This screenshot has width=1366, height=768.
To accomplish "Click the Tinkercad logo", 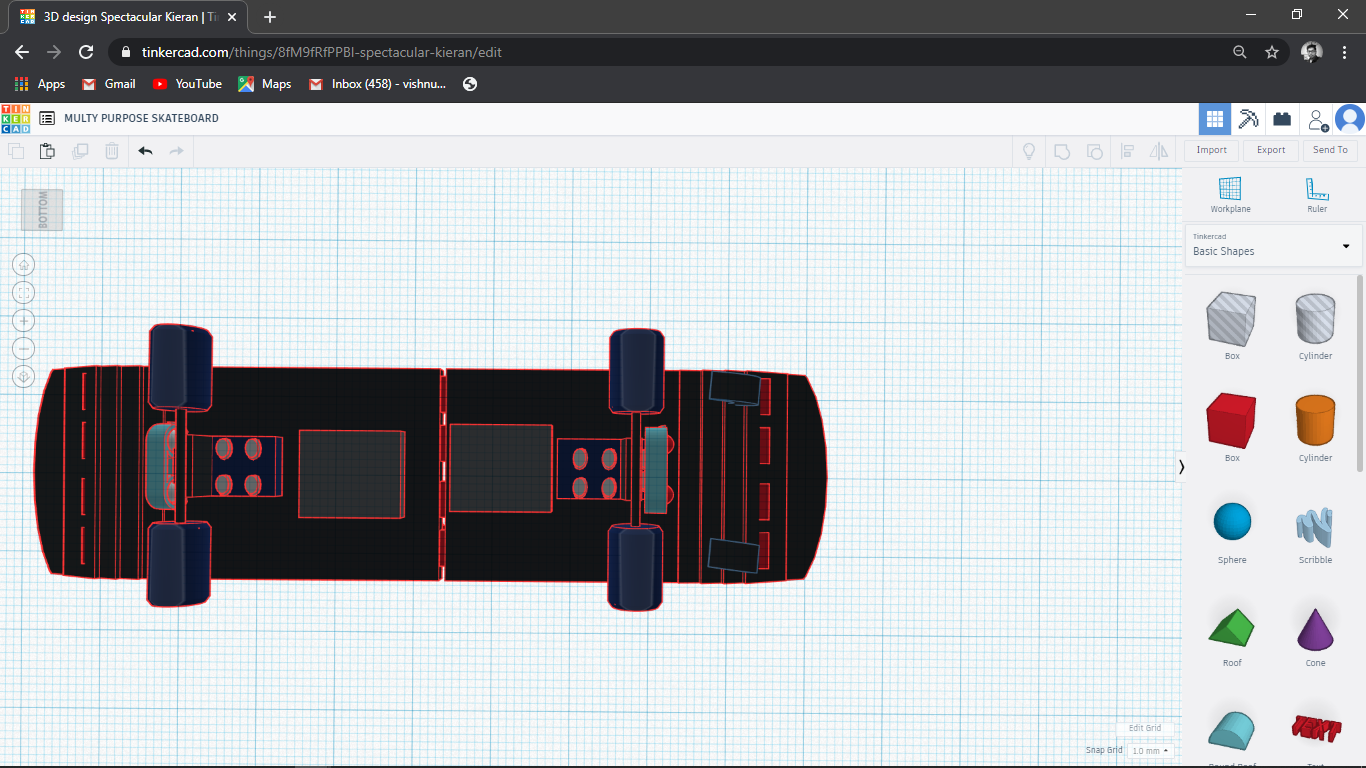I will pyautogui.click(x=15, y=118).
